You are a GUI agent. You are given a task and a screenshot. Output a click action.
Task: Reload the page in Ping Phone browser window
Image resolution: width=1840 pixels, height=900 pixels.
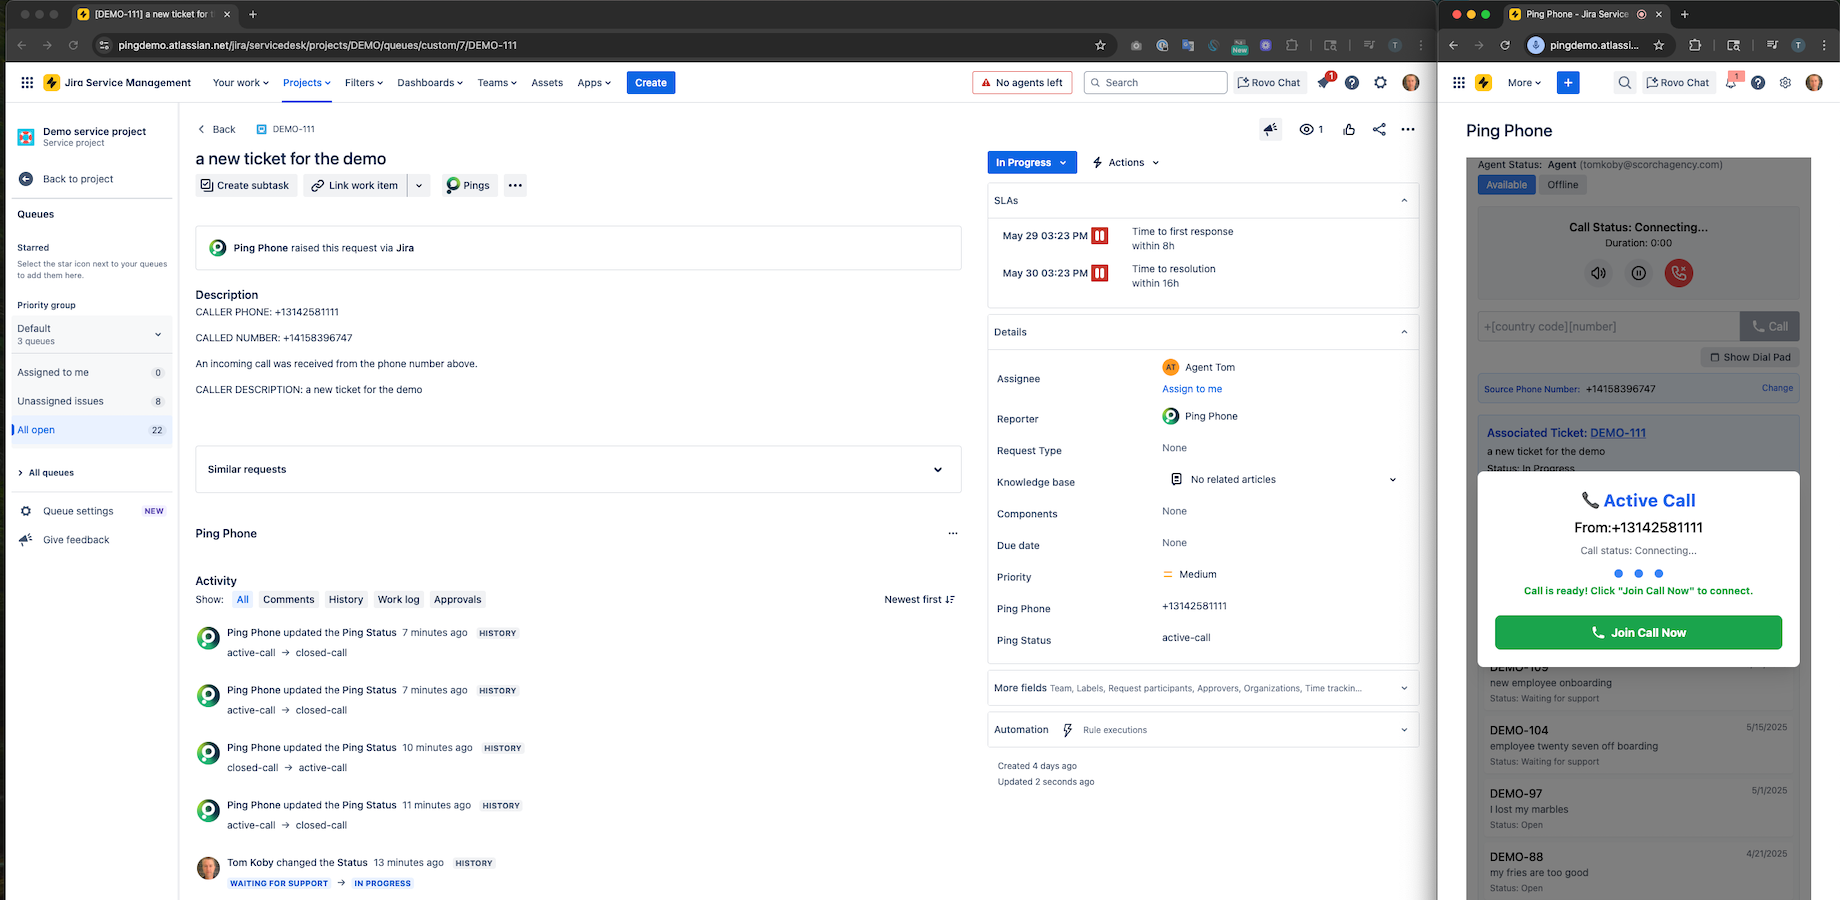pyautogui.click(x=1505, y=45)
